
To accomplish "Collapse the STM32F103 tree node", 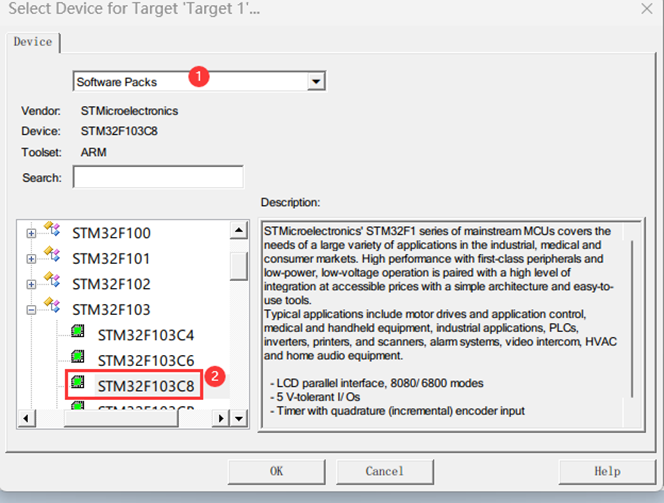I will pos(31,310).
